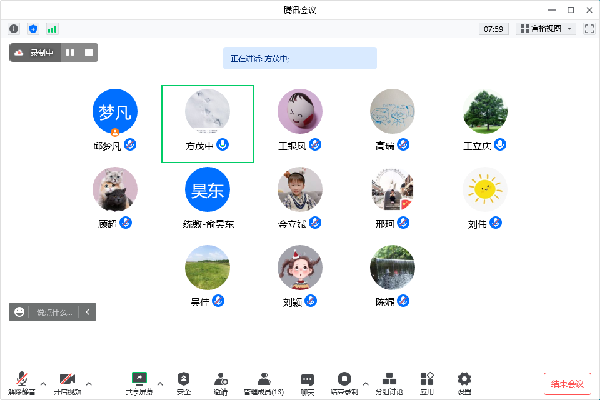Expand video options arrow beside camera
Screen dimensions: 600x400
pos(89,380)
